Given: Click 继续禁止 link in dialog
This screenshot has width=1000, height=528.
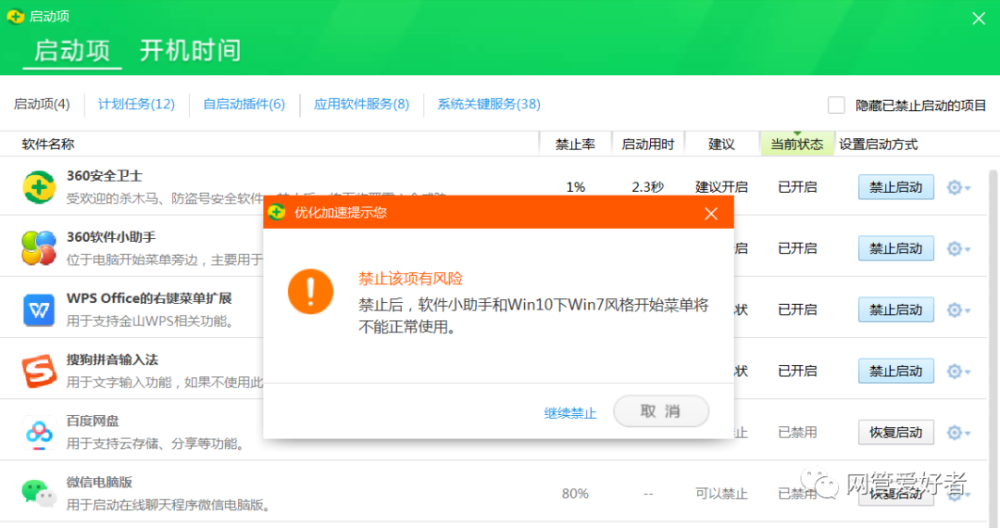Looking at the screenshot, I should click(x=570, y=413).
